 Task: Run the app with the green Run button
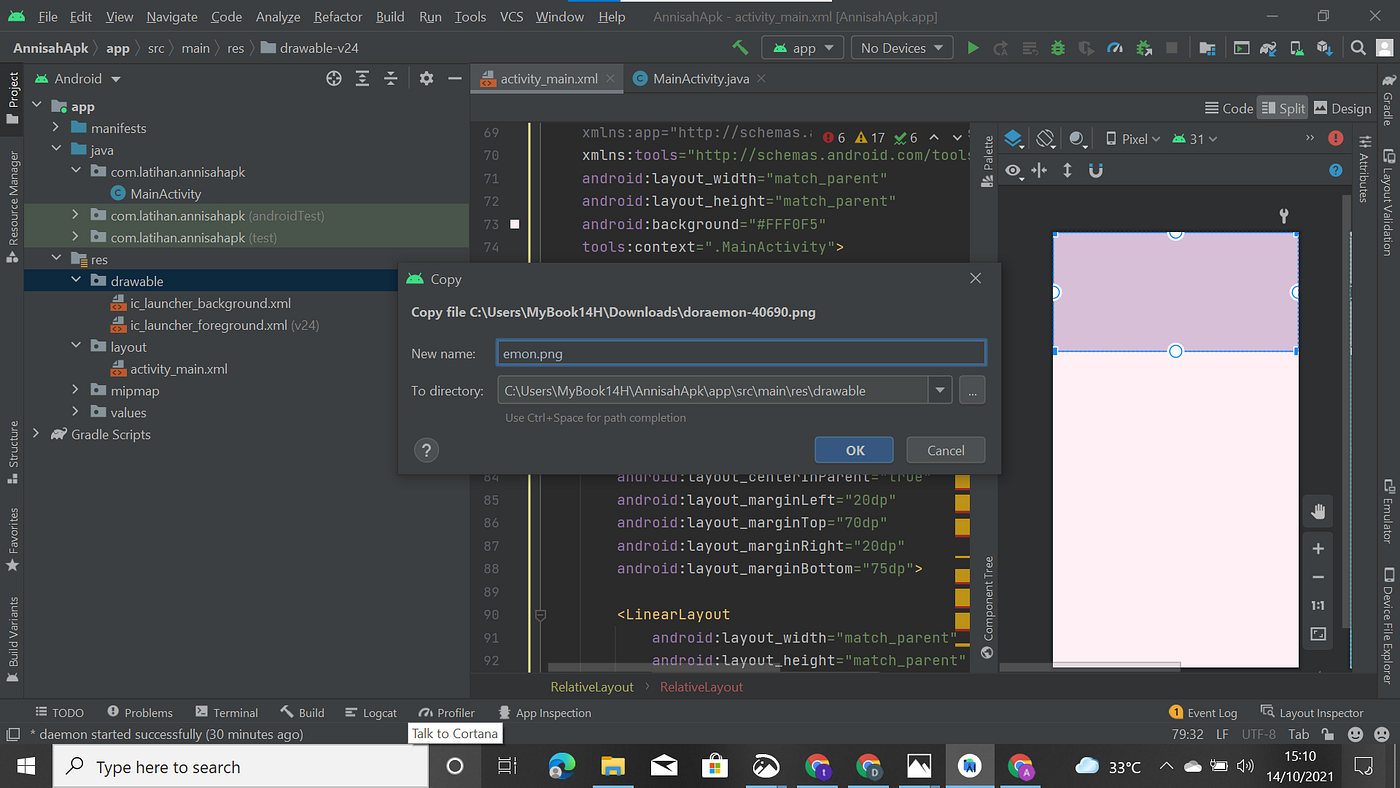pyautogui.click(x=973, y=47)
